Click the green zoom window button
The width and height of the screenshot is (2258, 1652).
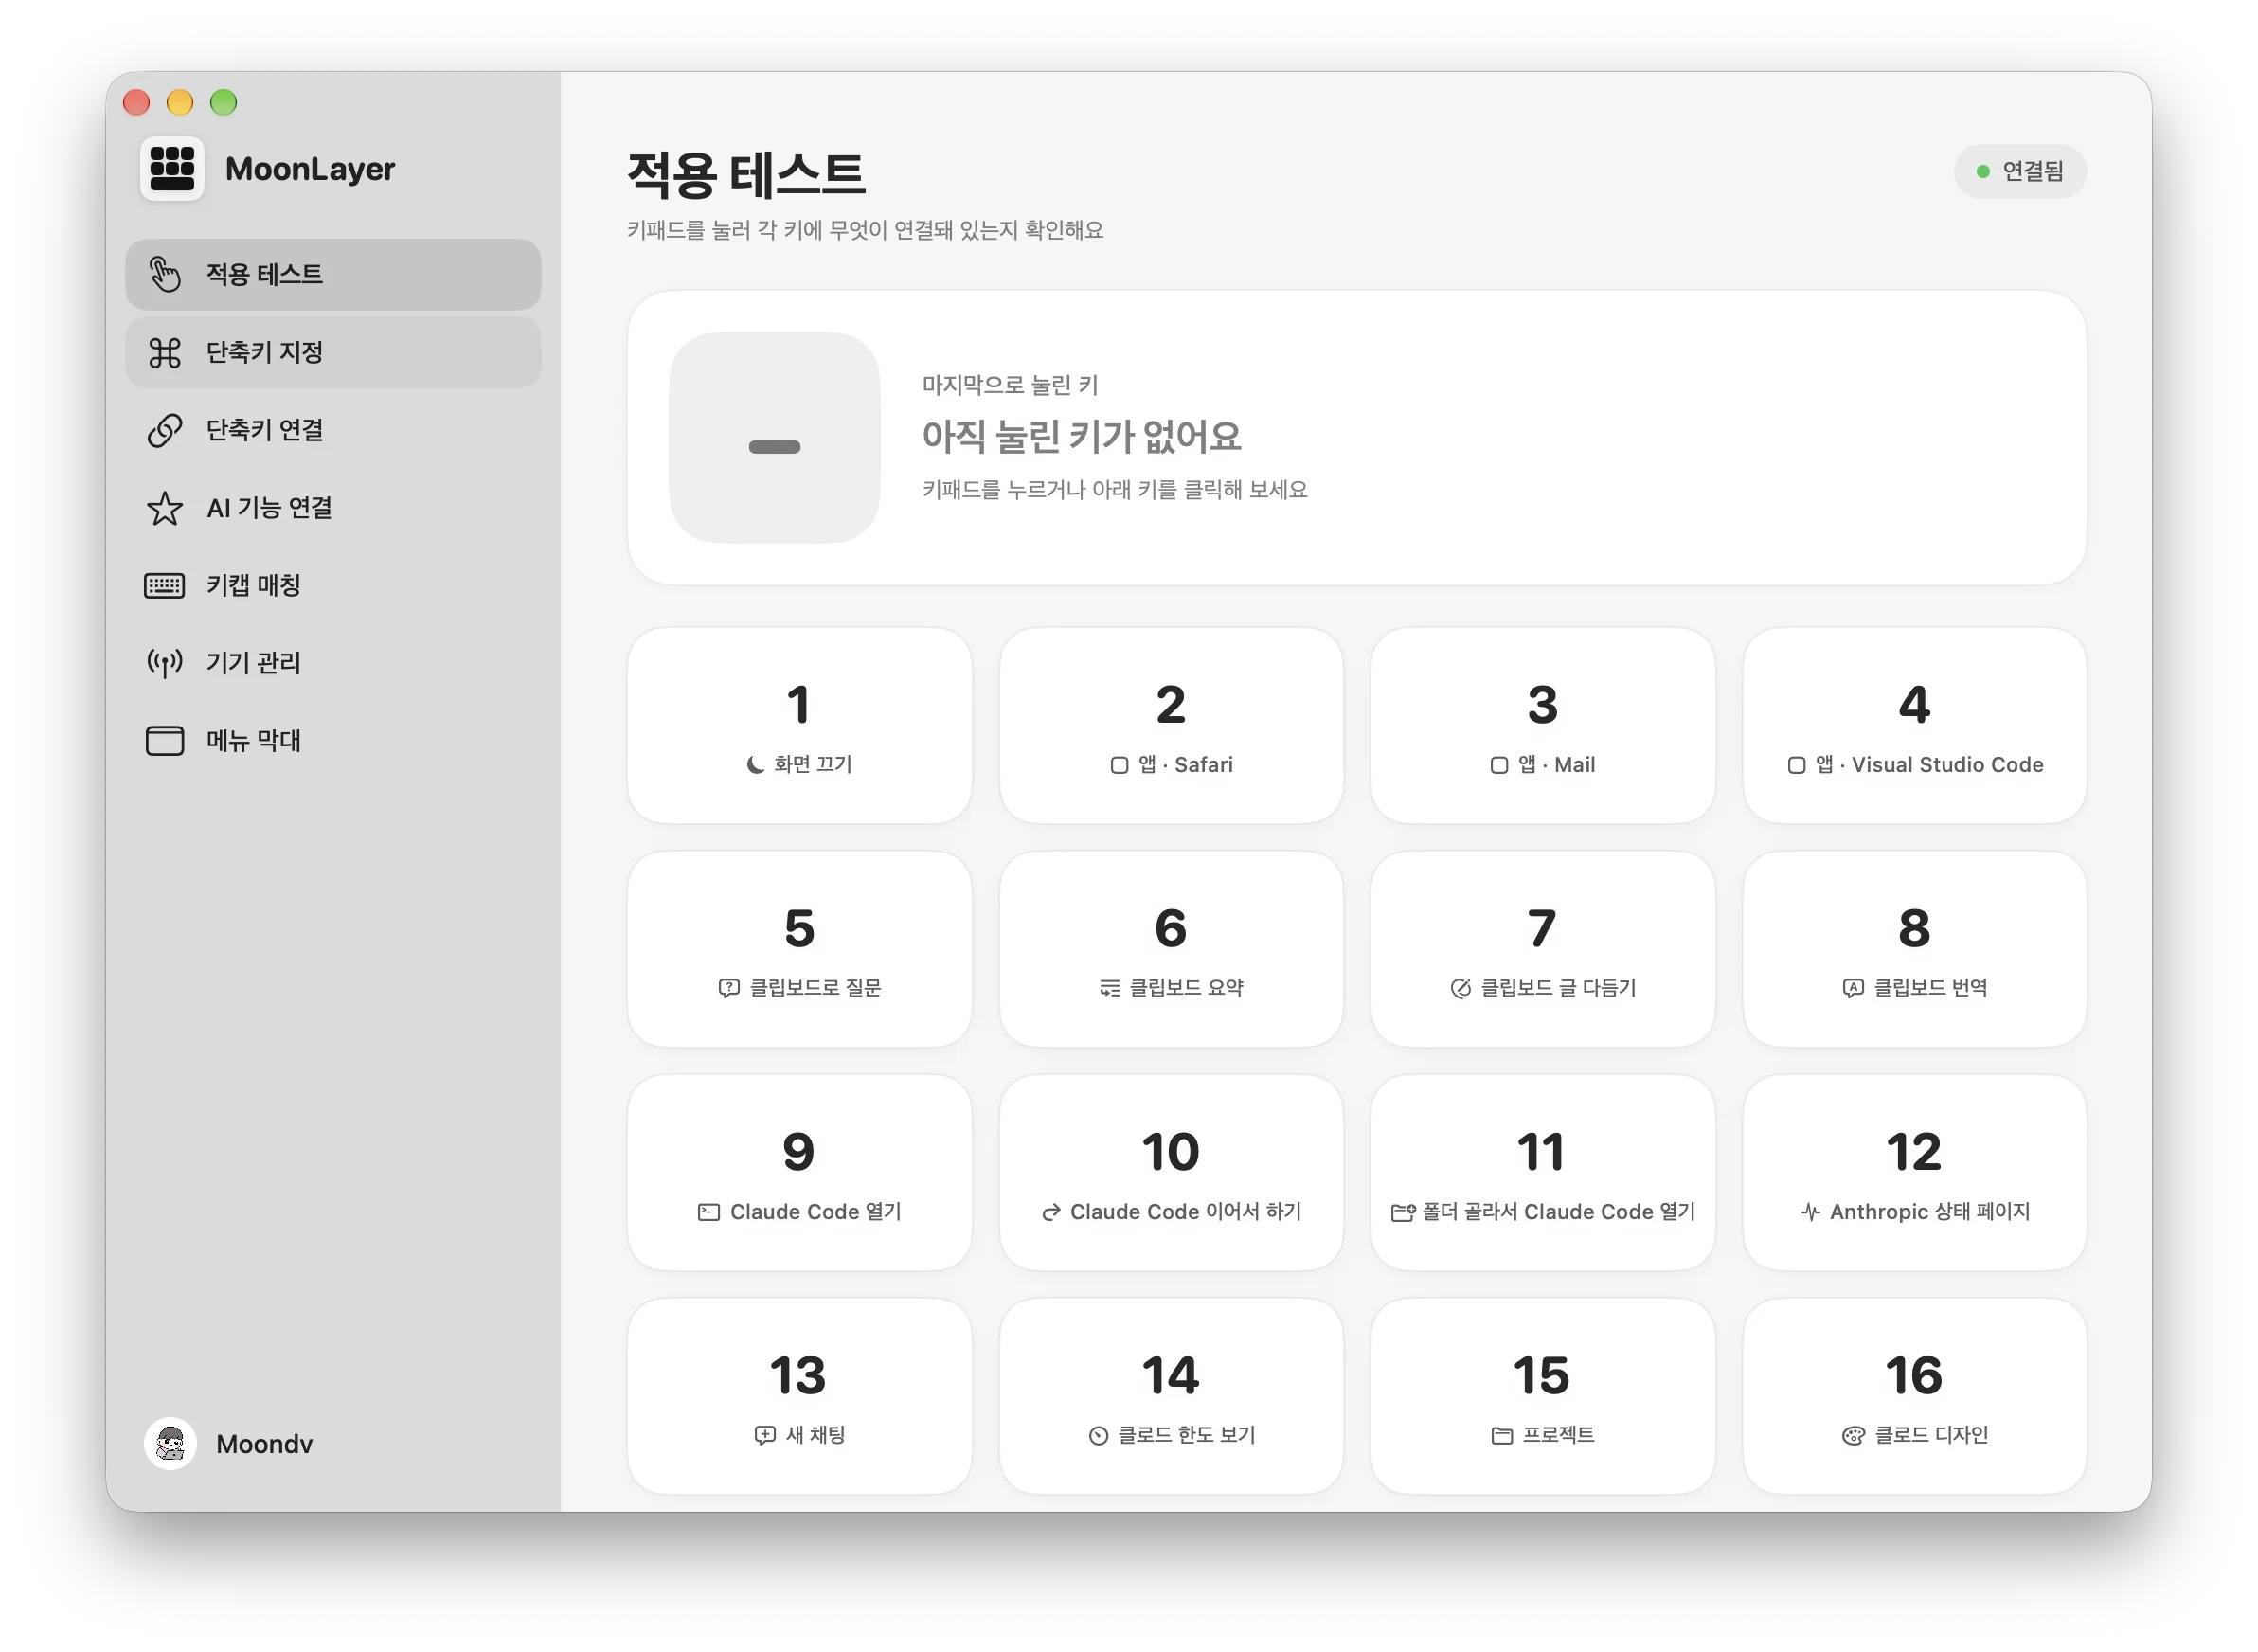click(223, 102)
